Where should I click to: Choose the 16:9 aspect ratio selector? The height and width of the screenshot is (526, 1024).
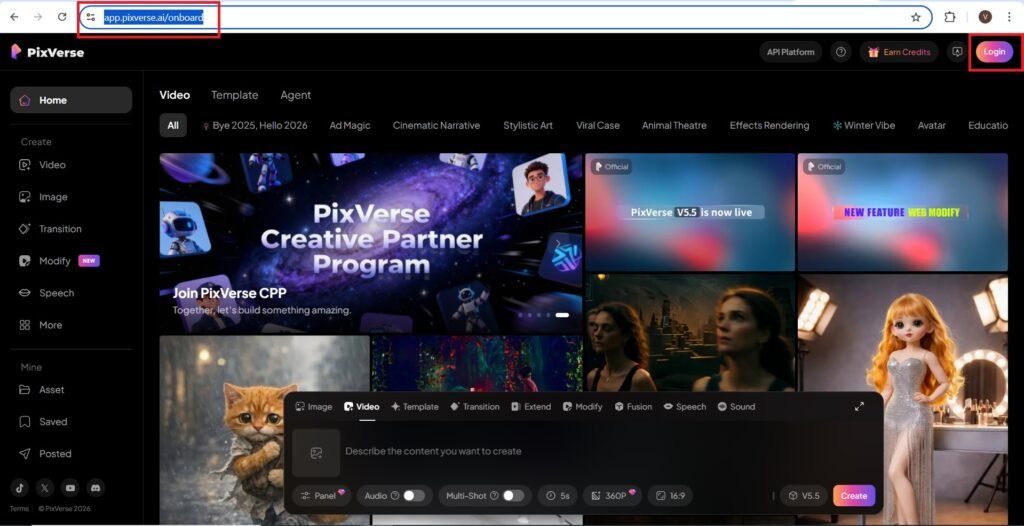tap(670, 495)
